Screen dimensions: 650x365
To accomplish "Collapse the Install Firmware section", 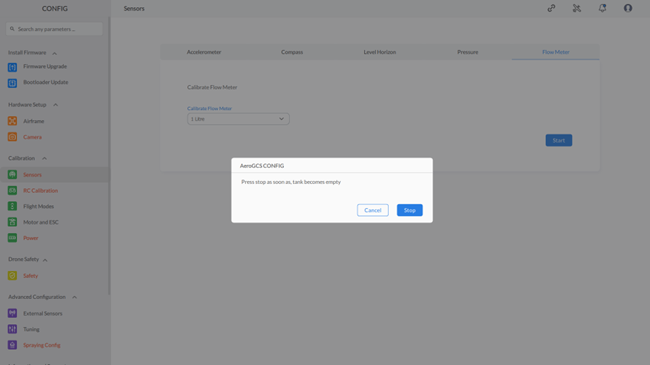I will 54,53.
